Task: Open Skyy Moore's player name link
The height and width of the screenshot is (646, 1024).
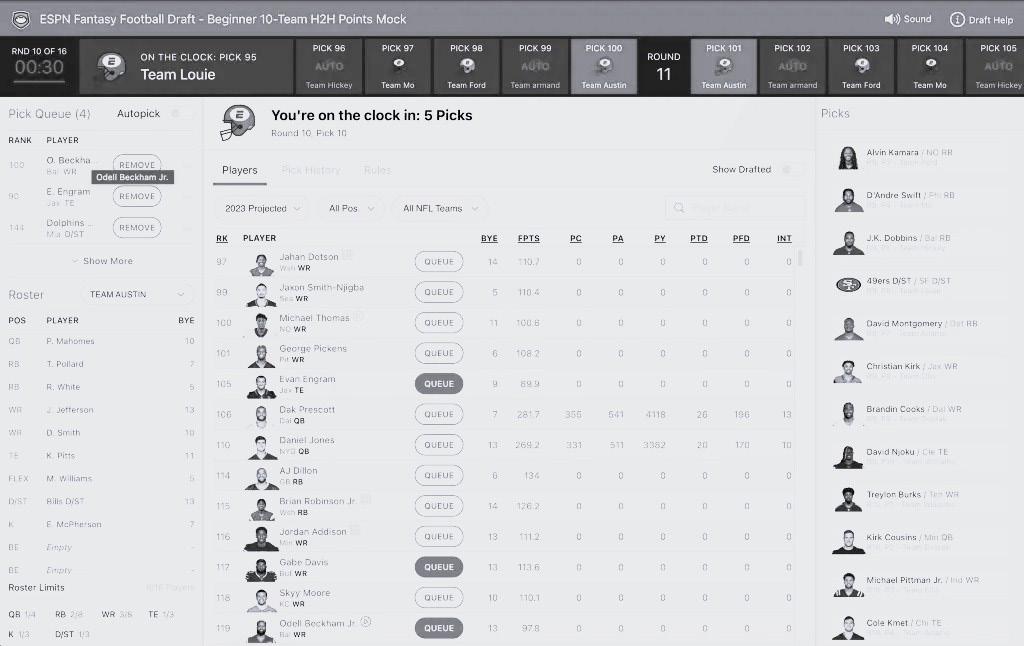Action: (x=304, y=592)
